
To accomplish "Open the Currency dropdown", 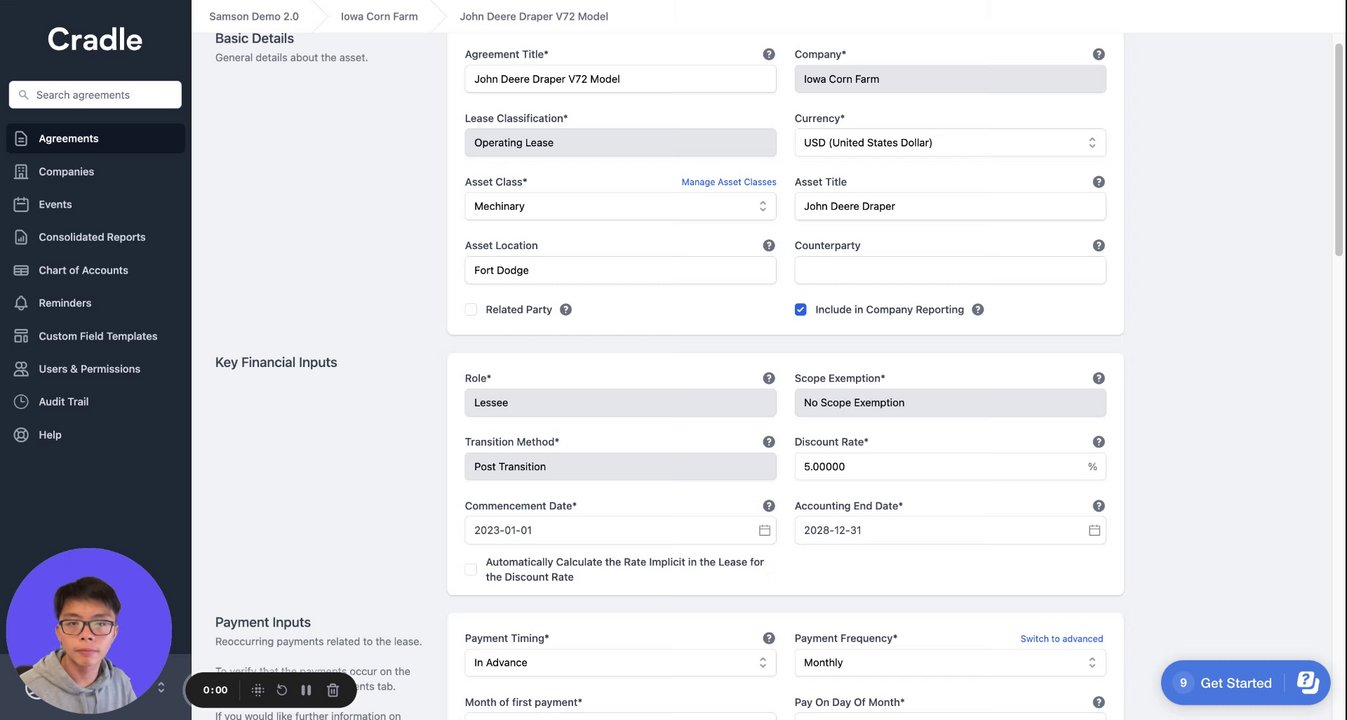I will (950, 143).
